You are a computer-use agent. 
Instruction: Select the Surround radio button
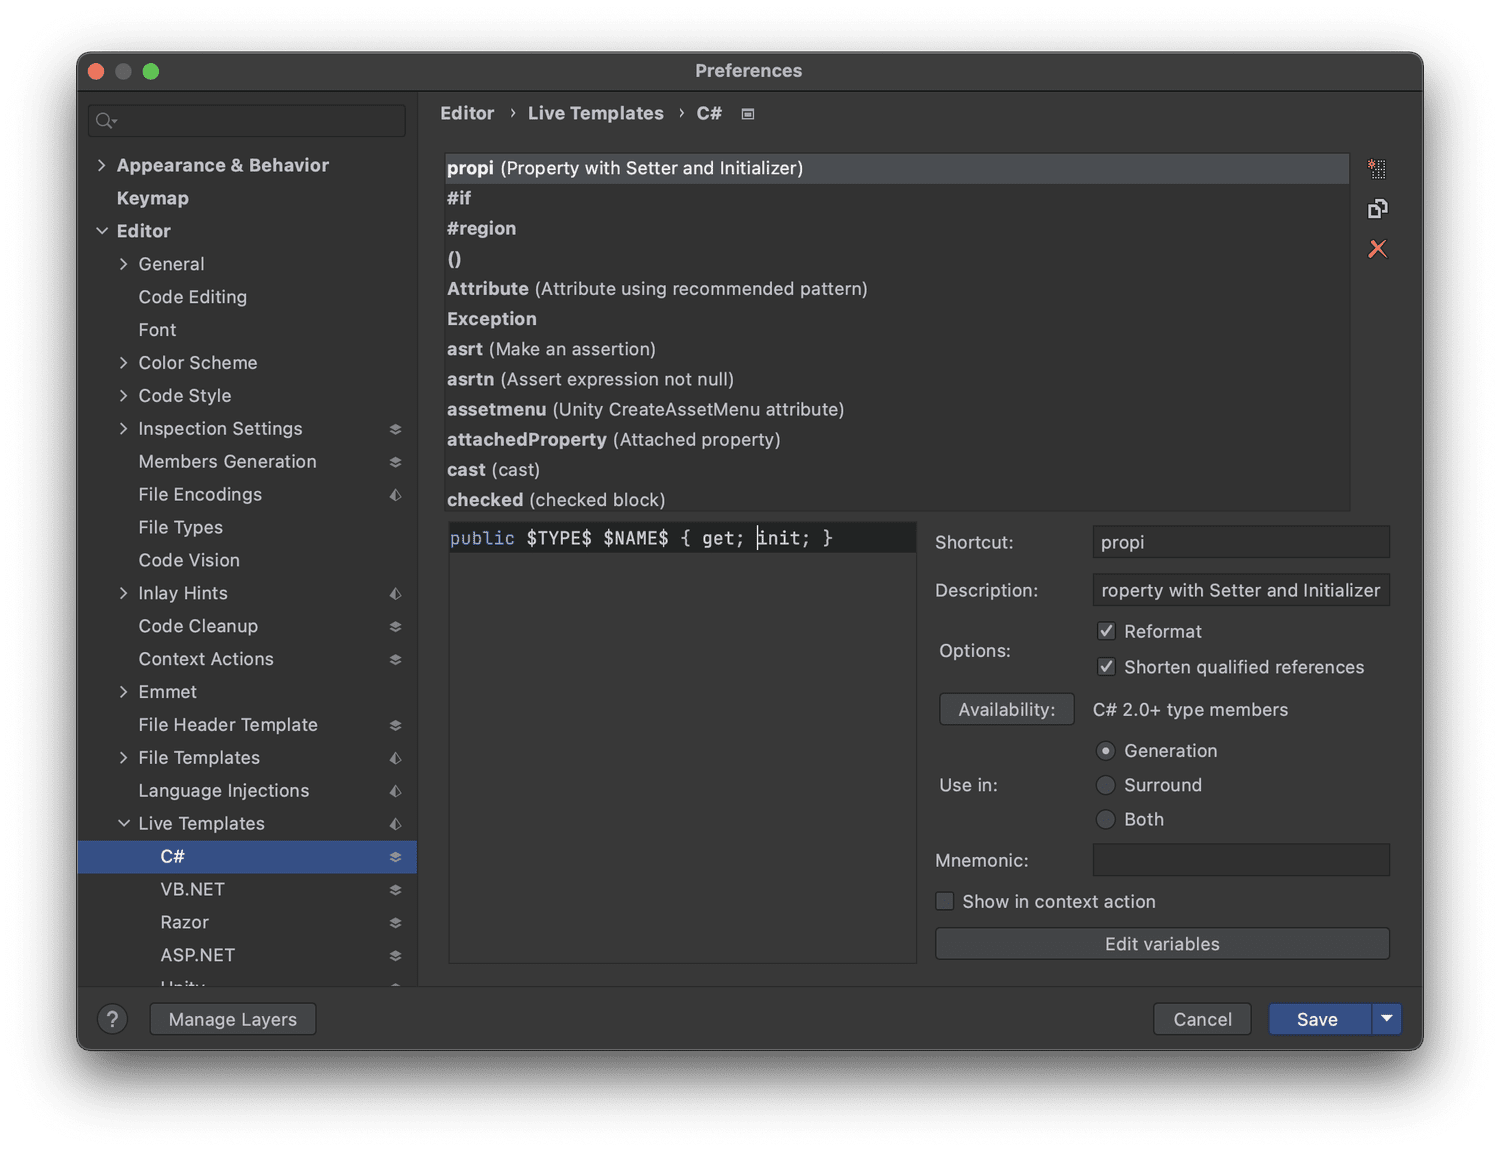[x=1105, y=785]
